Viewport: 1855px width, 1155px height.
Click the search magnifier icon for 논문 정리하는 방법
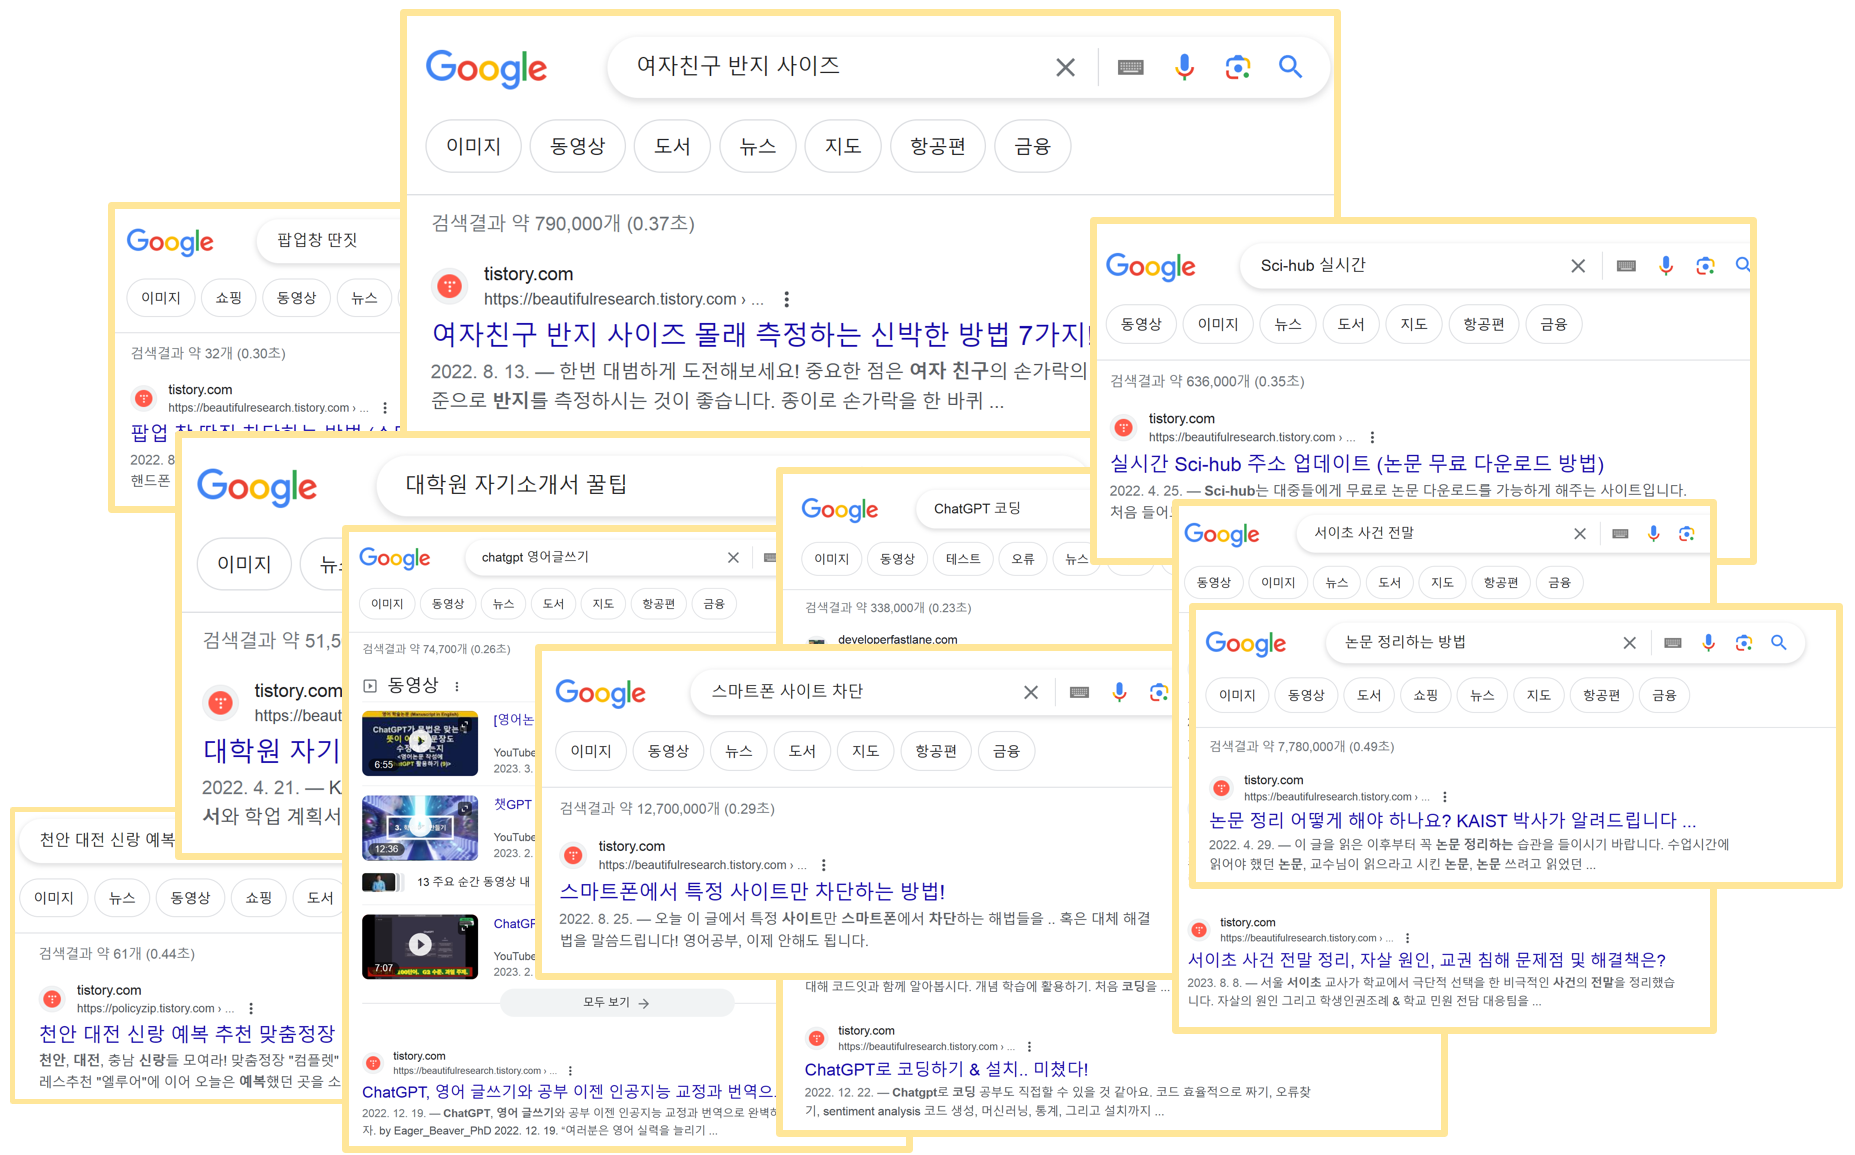click(x=1779, y=643)
